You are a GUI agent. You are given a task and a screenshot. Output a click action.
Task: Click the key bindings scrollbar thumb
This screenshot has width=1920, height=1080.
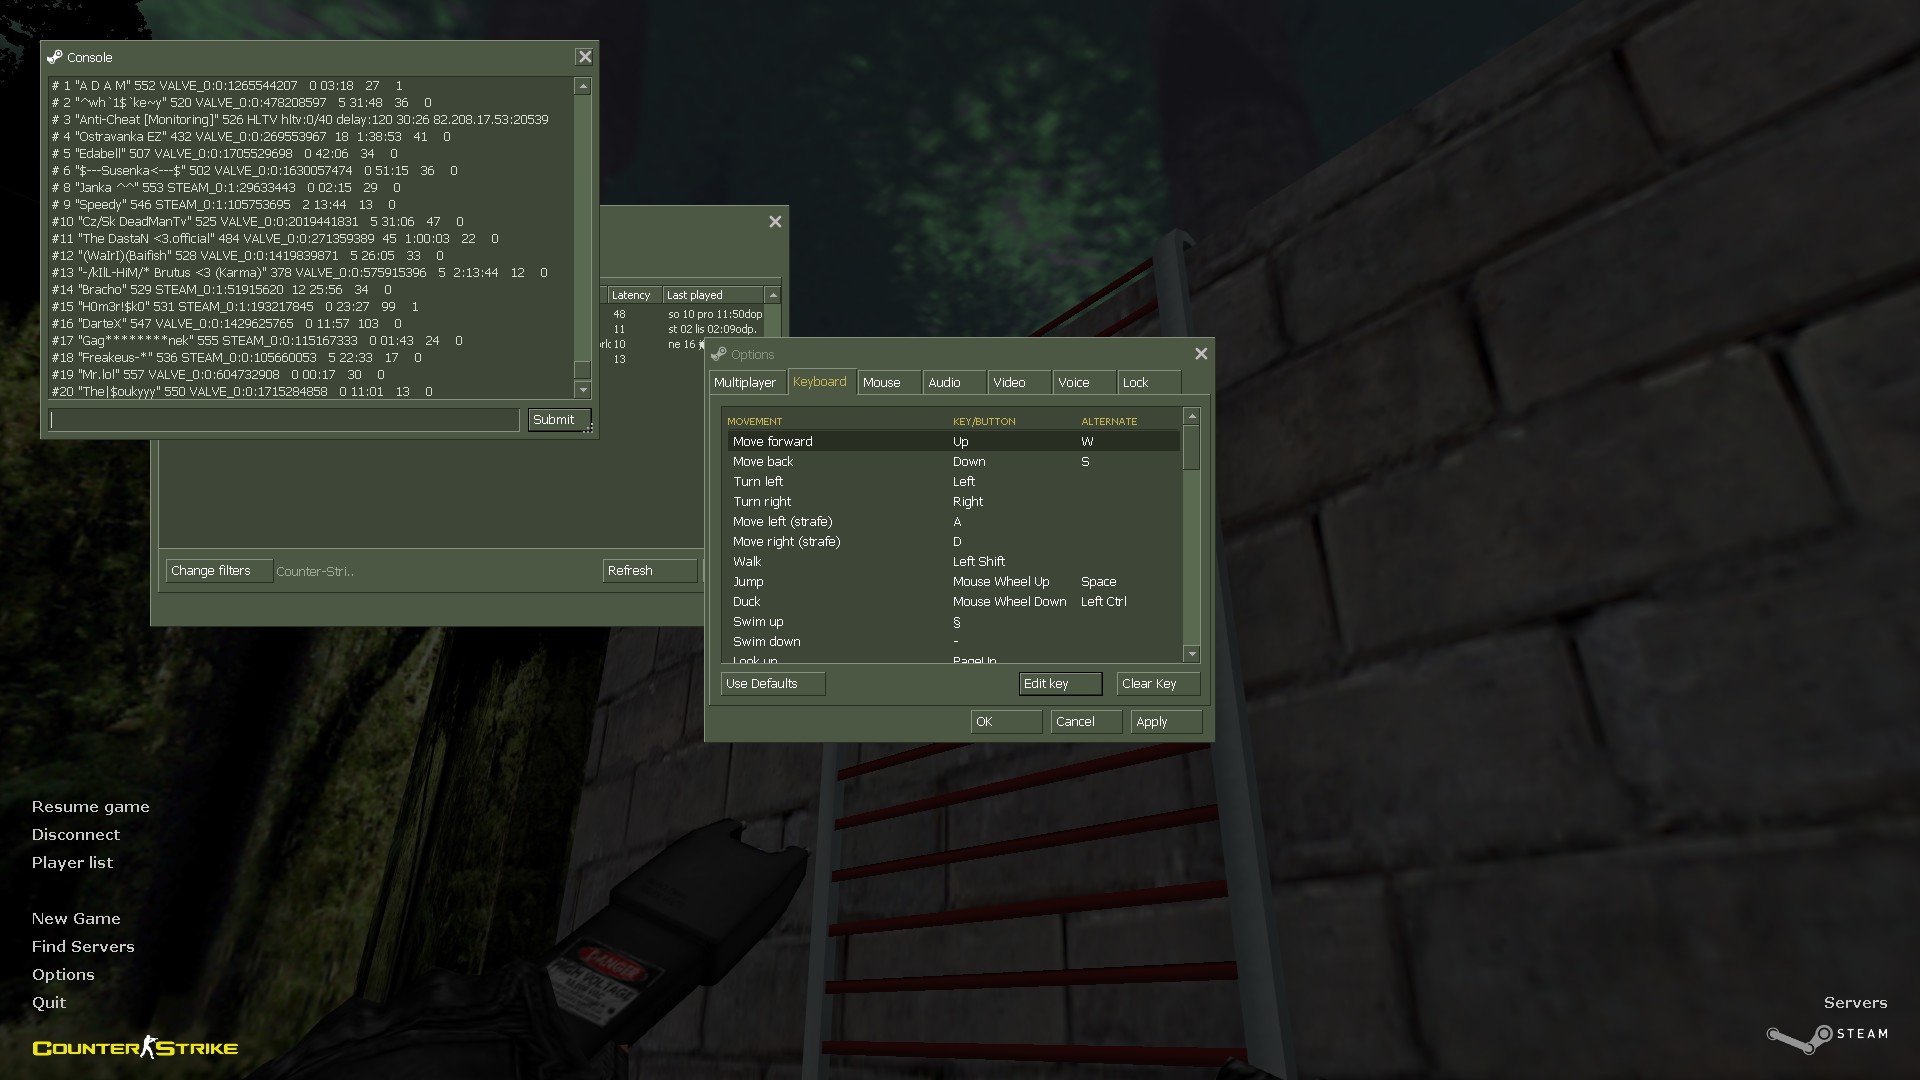click(1191, 448)
